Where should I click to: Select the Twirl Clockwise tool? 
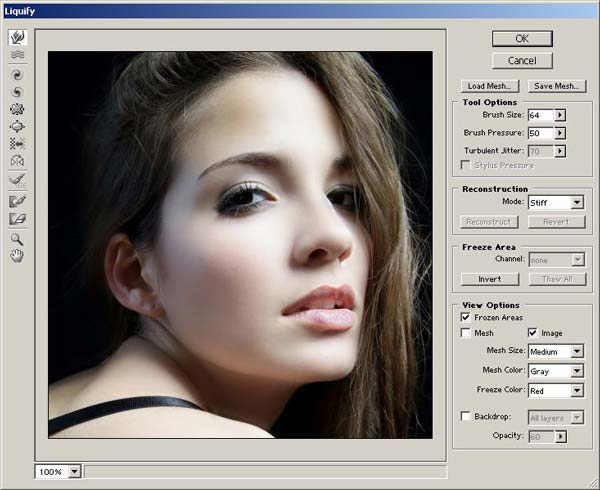pos(17,74)
